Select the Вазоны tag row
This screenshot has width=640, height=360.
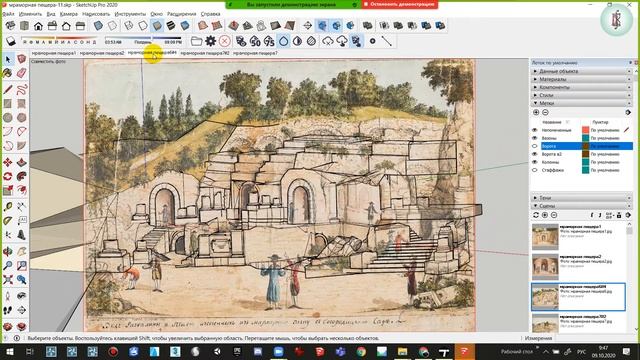pyautogui.click(x=582, y=138)
